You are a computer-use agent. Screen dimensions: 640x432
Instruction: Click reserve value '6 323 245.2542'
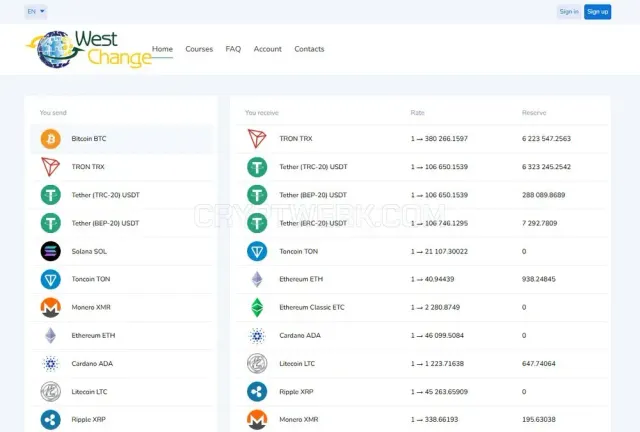[546, 167]
